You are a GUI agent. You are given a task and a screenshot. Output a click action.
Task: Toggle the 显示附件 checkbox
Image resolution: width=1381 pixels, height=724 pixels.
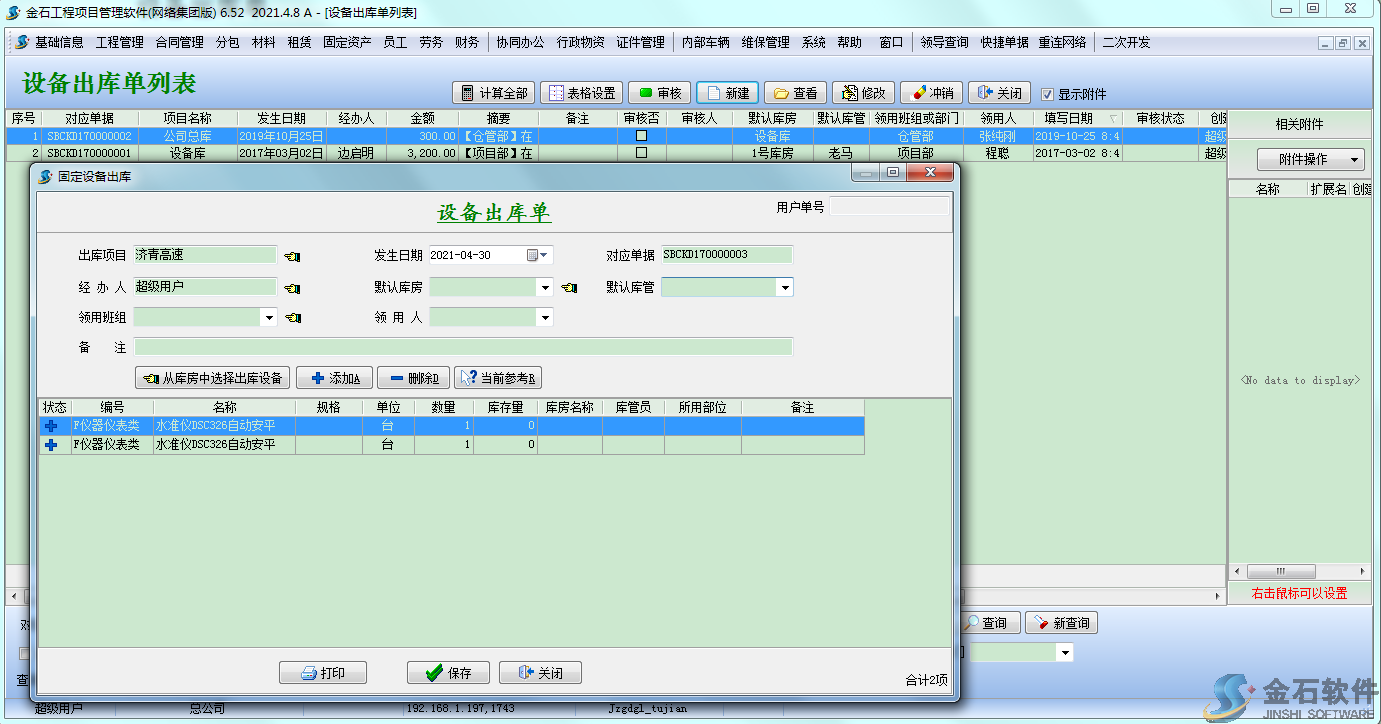coord(1047,94)
